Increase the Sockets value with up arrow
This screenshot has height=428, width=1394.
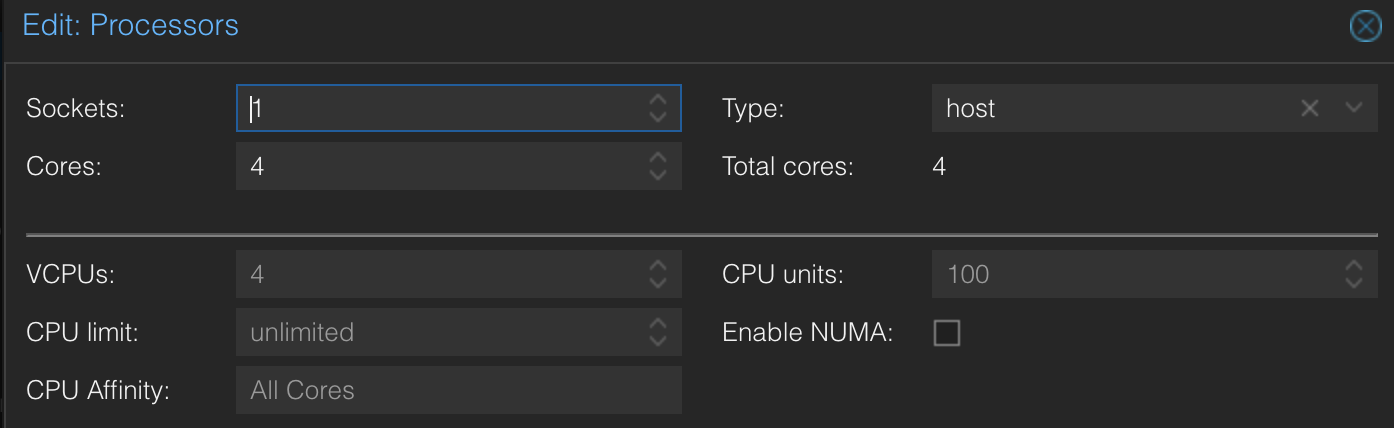pyautogui.click(x=657, y=100)
